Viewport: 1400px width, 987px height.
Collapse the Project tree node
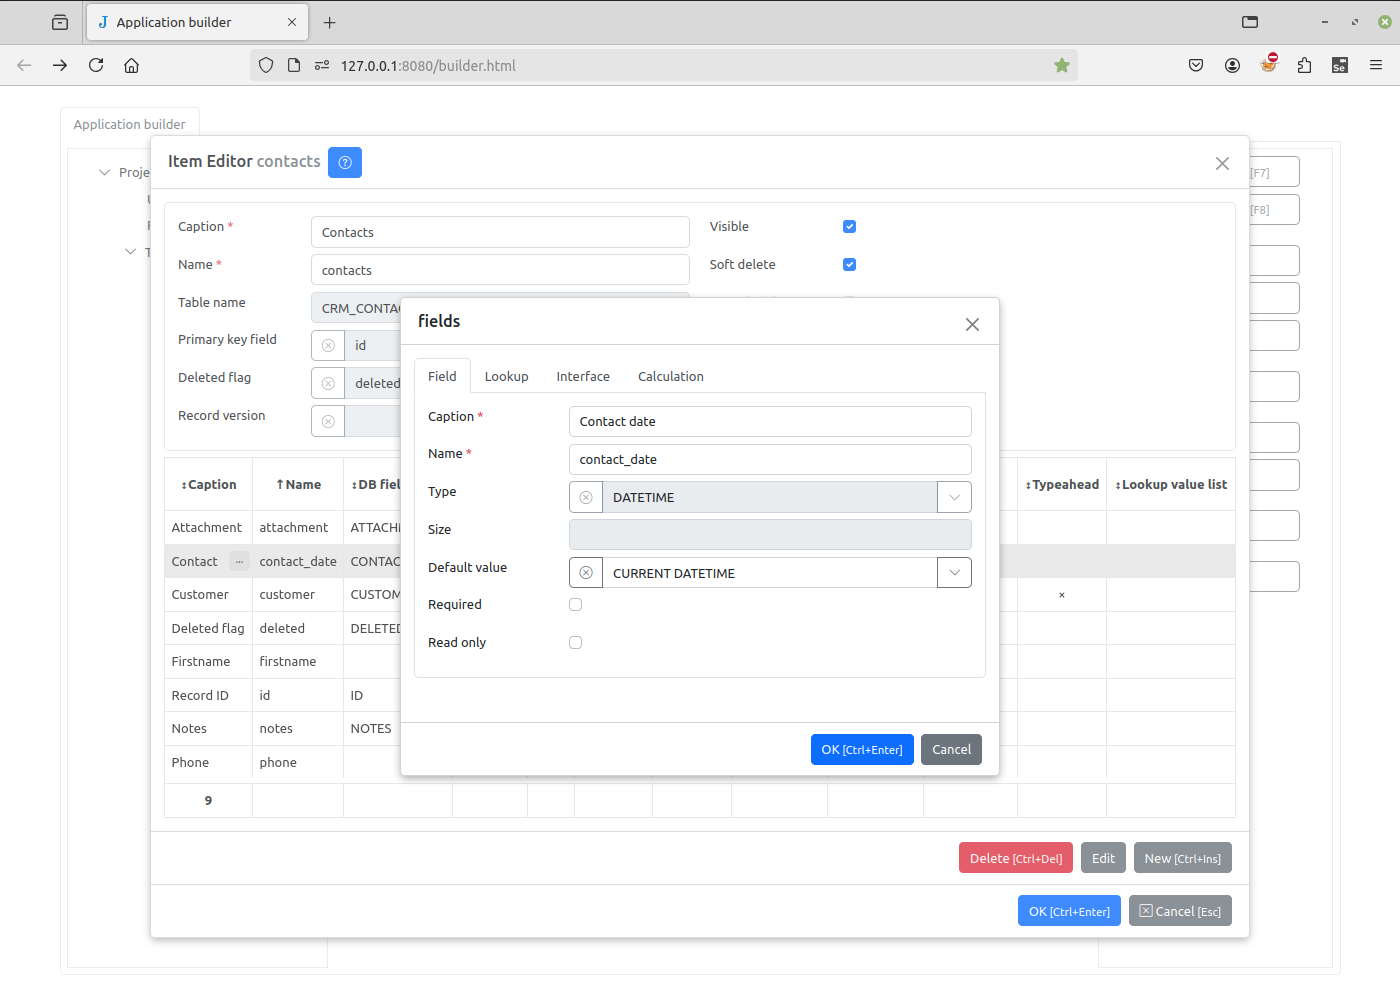coord(104,172)
